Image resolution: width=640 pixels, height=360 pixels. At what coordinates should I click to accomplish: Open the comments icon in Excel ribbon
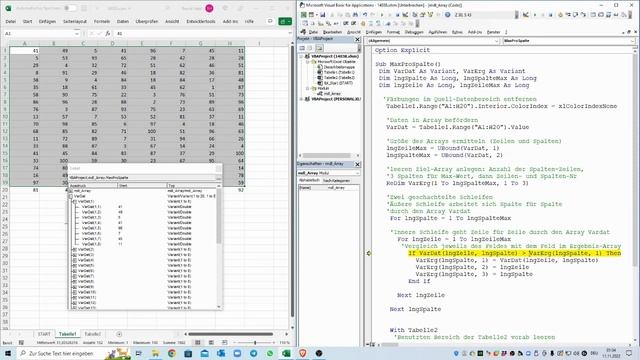click(x=270, y=21)
